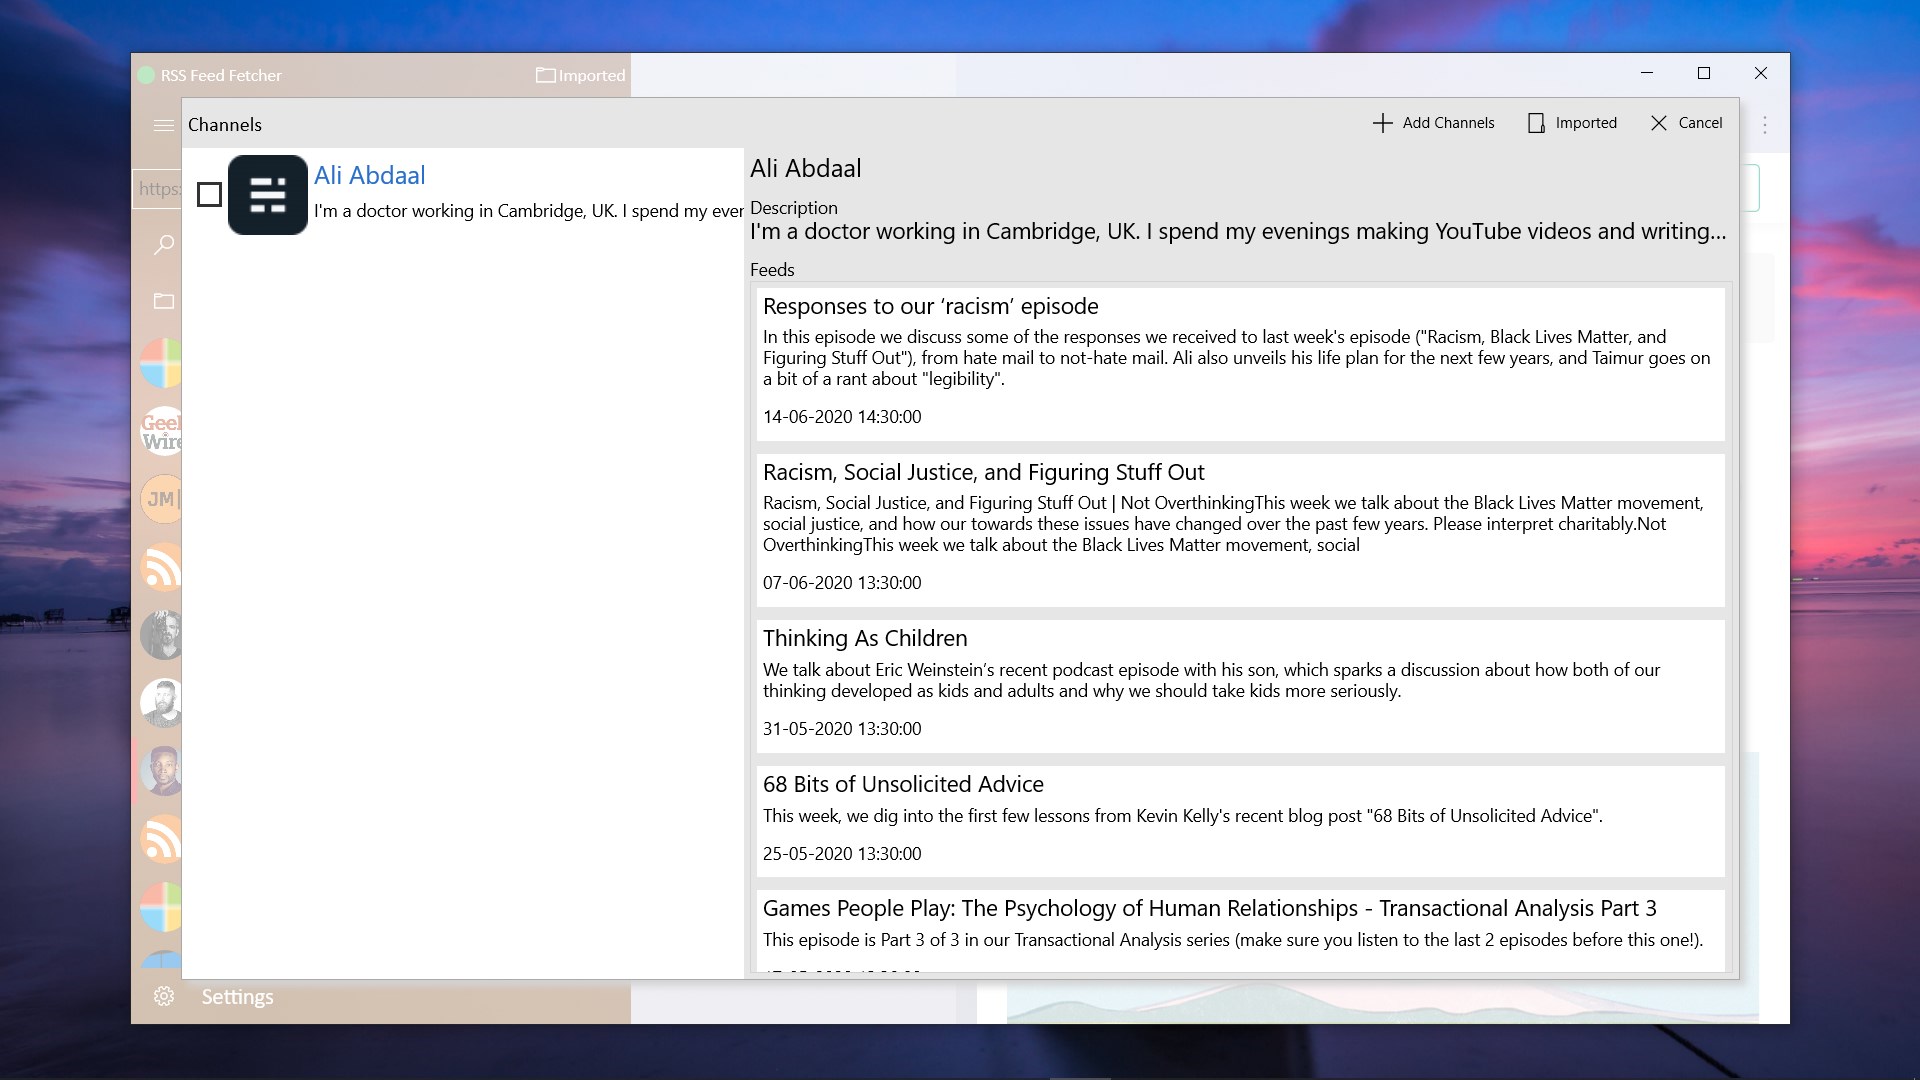Select the GeekWire feed icon
1920x1080 pixels.
click(162, 432)
